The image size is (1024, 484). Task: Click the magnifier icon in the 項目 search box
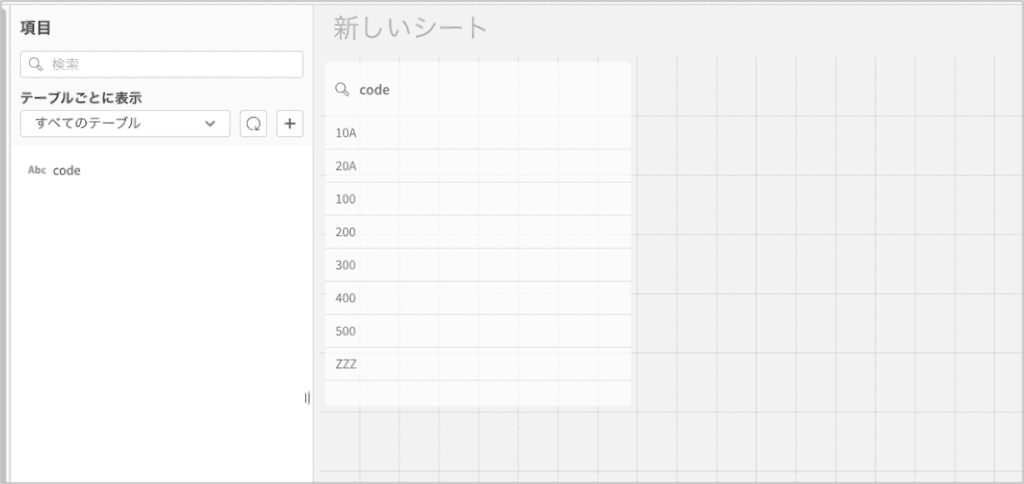point(36,64)
